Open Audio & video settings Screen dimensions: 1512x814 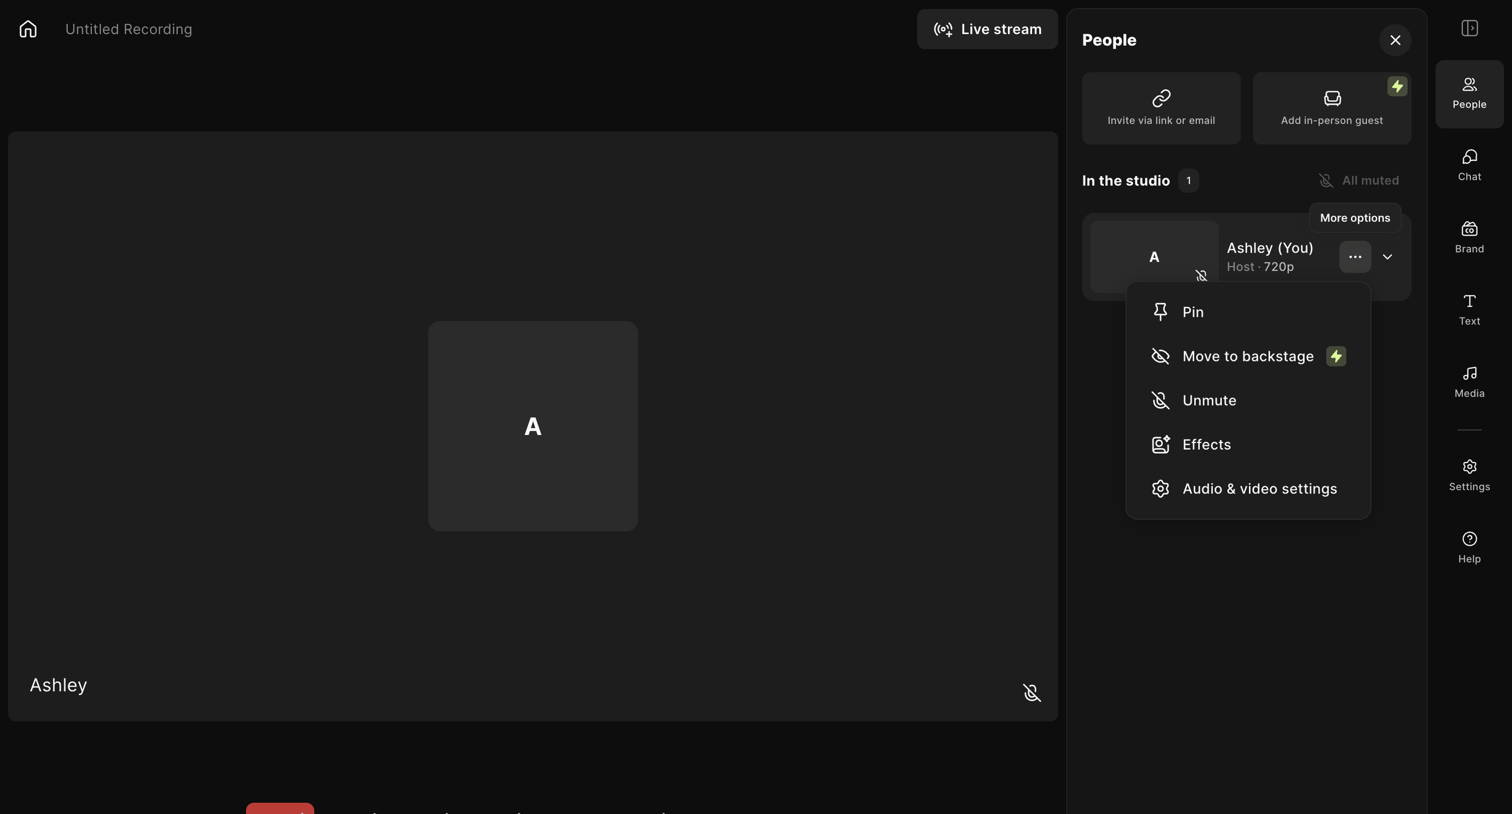pos(1248,488)
